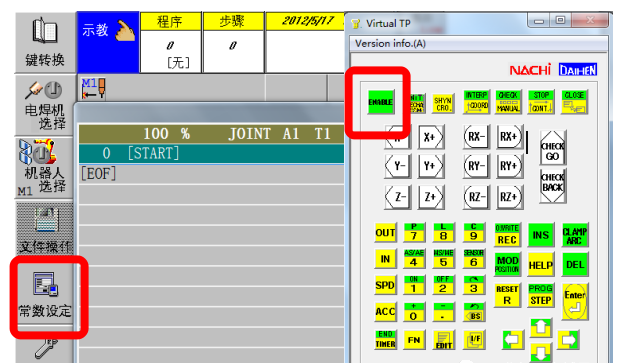Click the OUT key
This screenshot has height=363, width=627.
(x=385, y=233)
